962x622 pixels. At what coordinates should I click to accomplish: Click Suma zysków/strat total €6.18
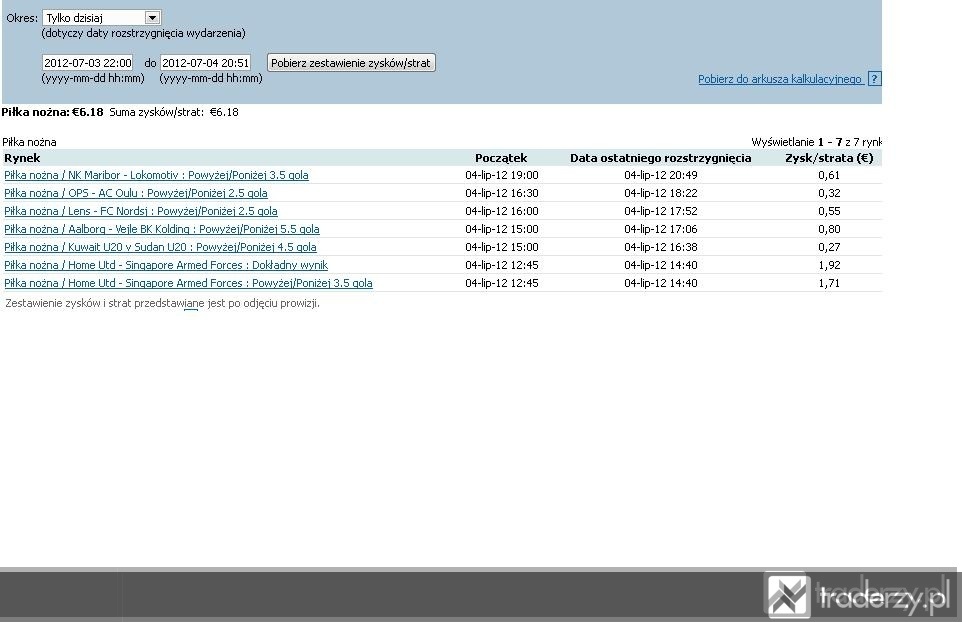click(x=174, y=112)
